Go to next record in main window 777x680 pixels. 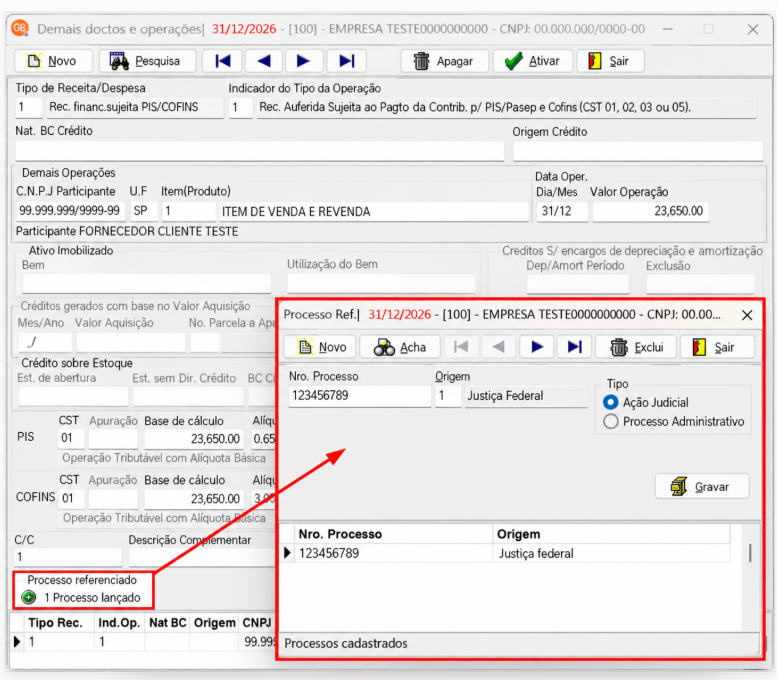(x=304, y=61)
